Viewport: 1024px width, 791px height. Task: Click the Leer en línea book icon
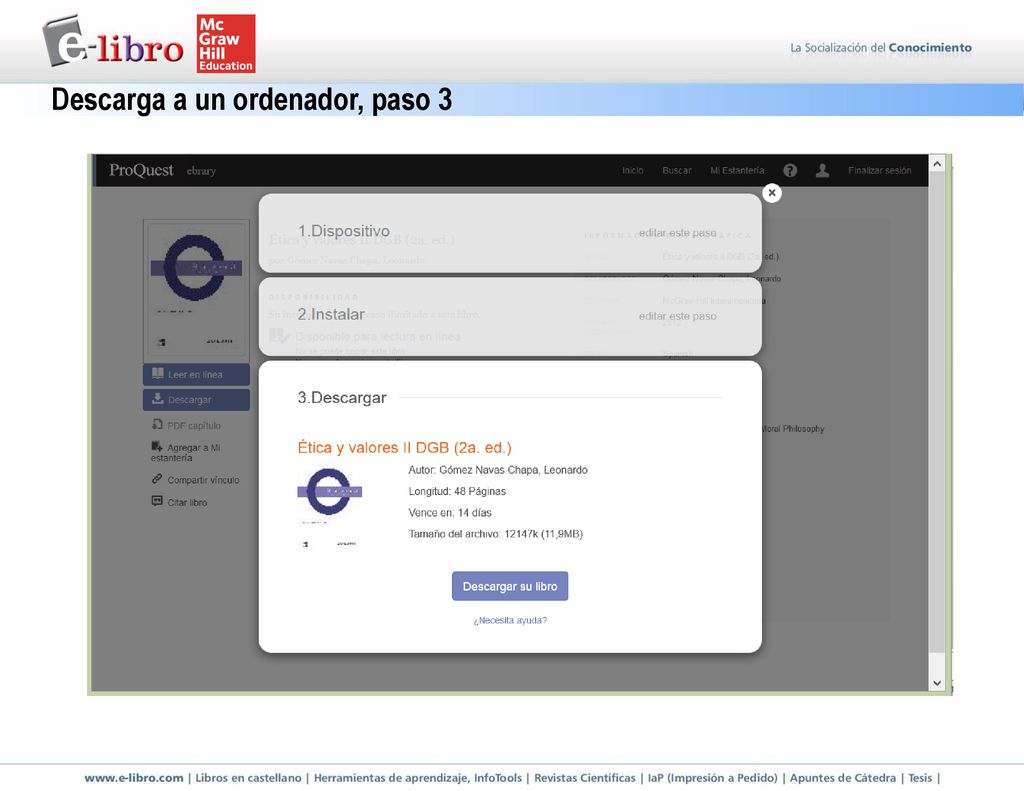(157, 374)
